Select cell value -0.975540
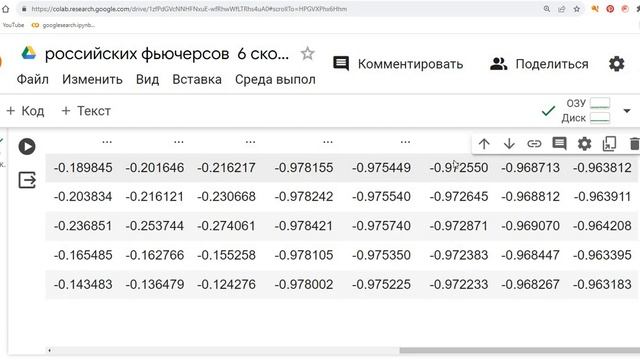Screen dimensions: 640x360 point(381,196)
